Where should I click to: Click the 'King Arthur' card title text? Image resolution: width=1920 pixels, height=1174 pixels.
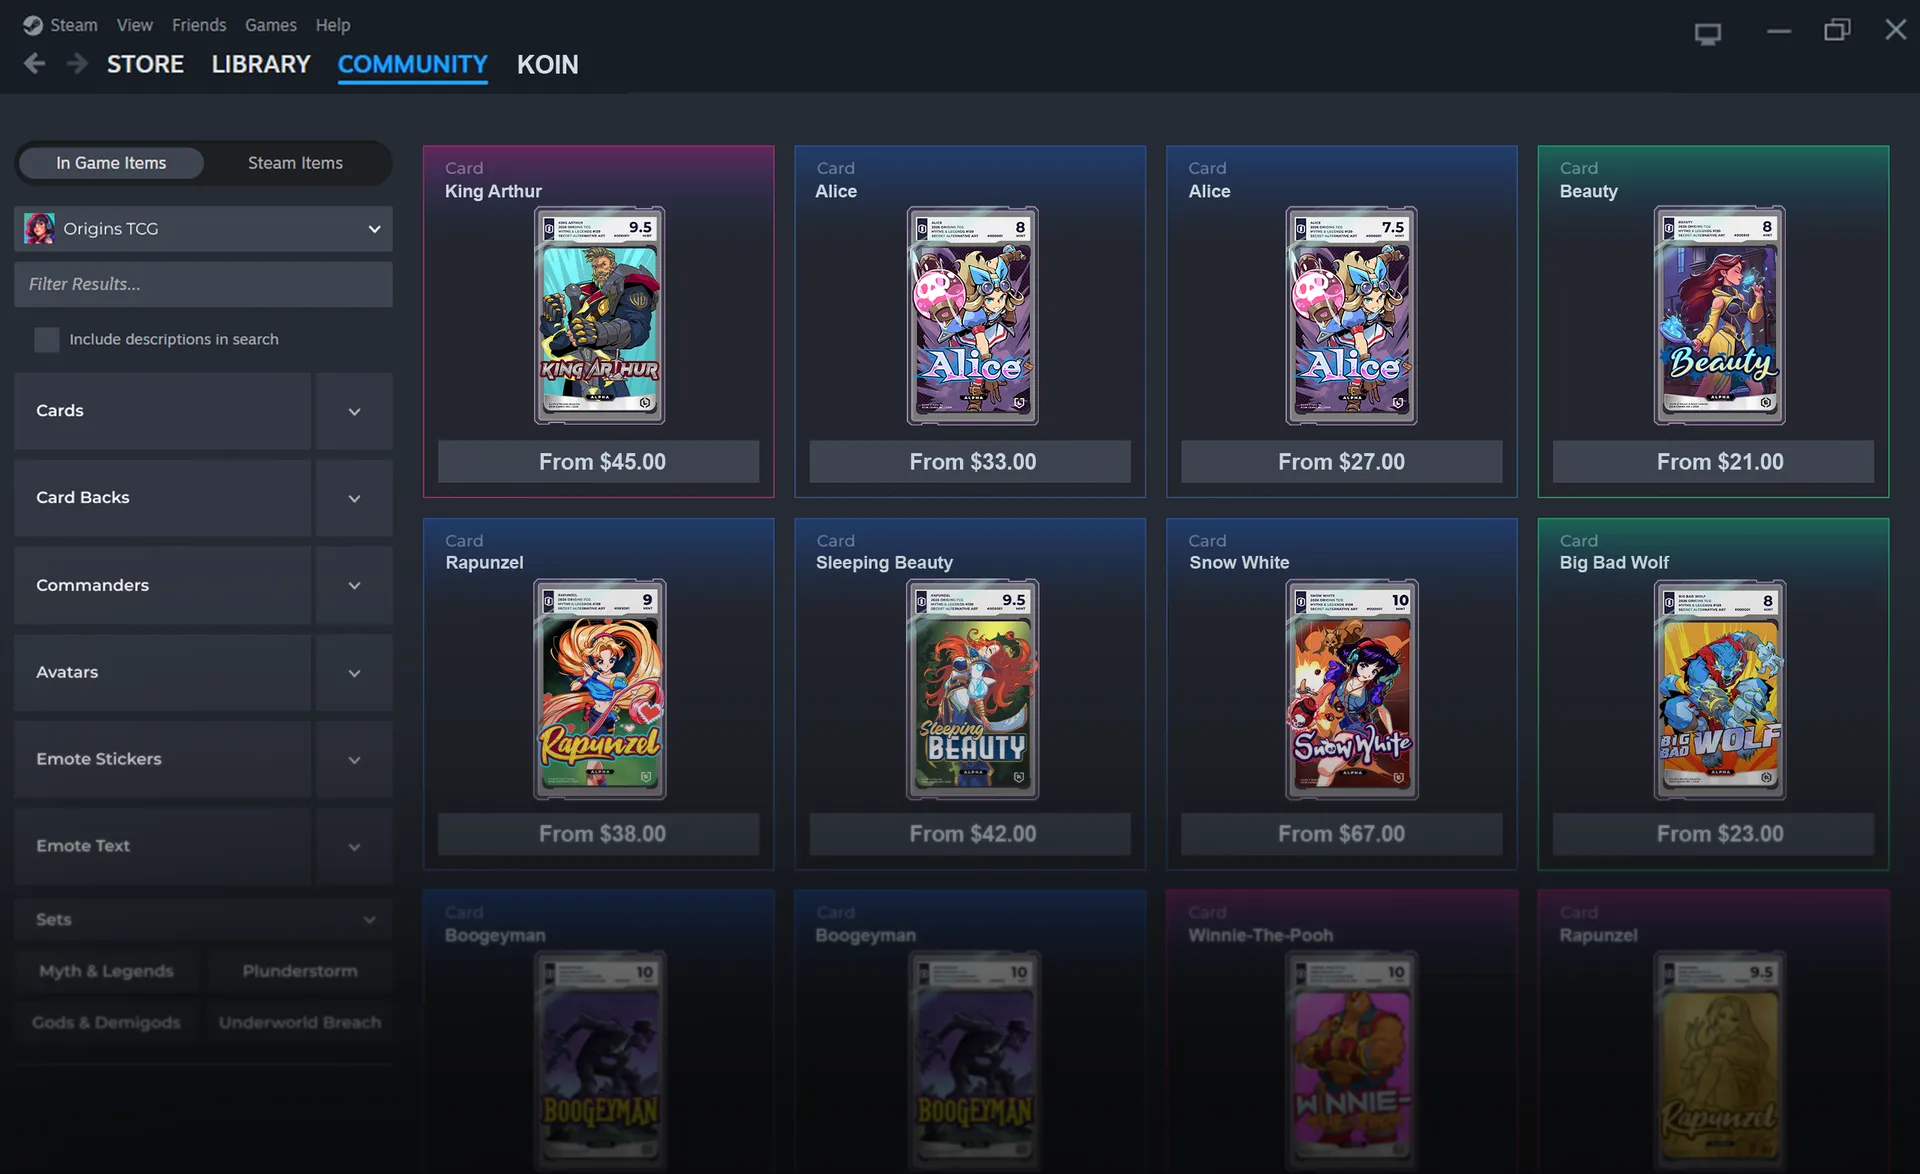[493, 191]
